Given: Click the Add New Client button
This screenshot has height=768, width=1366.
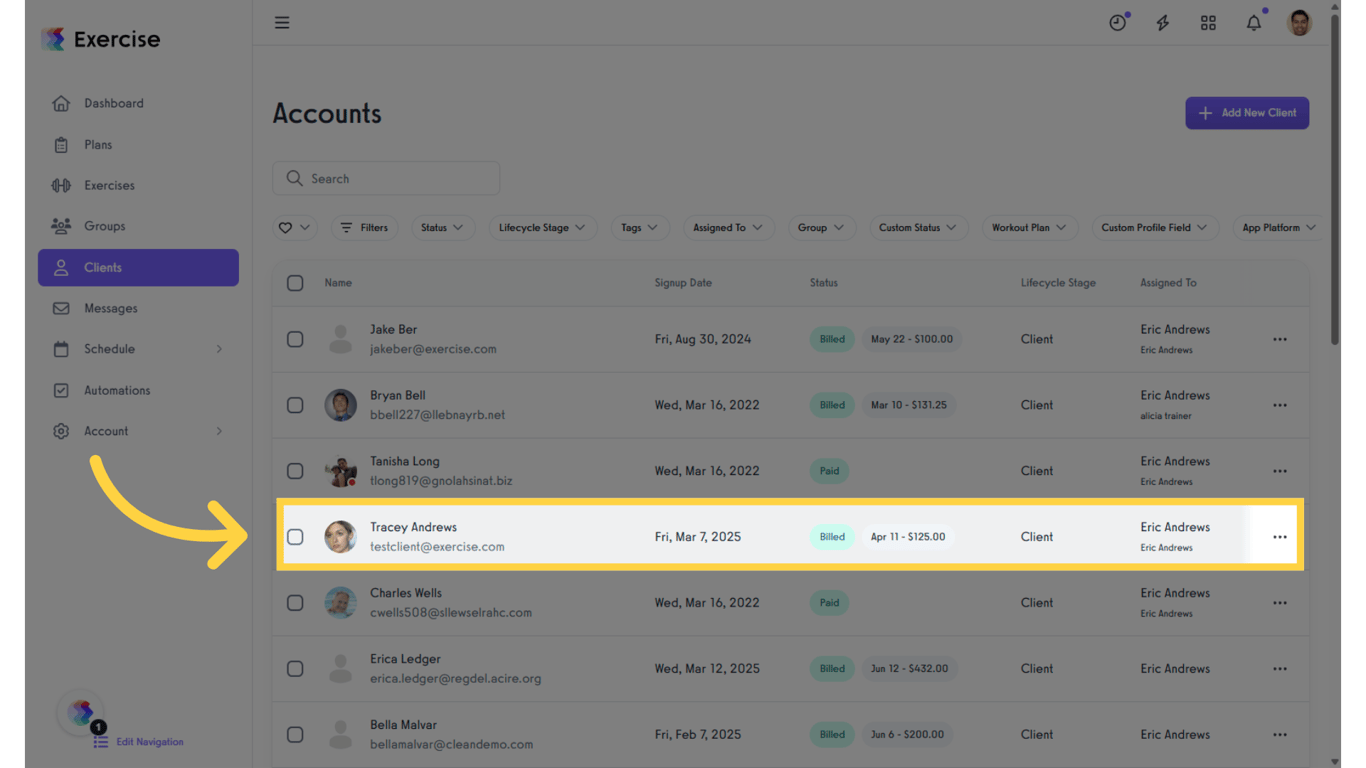Looking at the screenshot, I should [1246, 113].
